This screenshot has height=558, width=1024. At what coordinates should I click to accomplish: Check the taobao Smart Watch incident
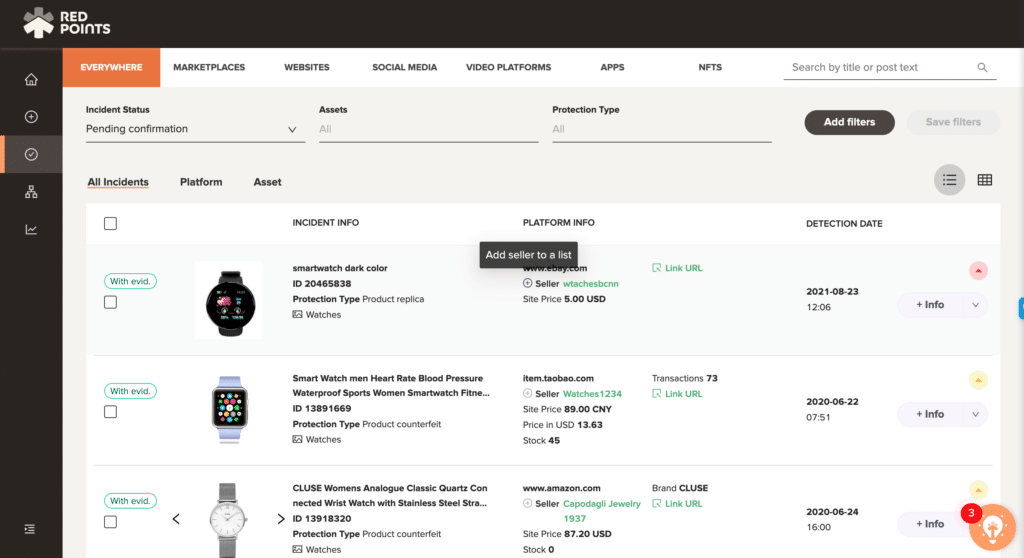pyautogui.click(x=110, y=412)
